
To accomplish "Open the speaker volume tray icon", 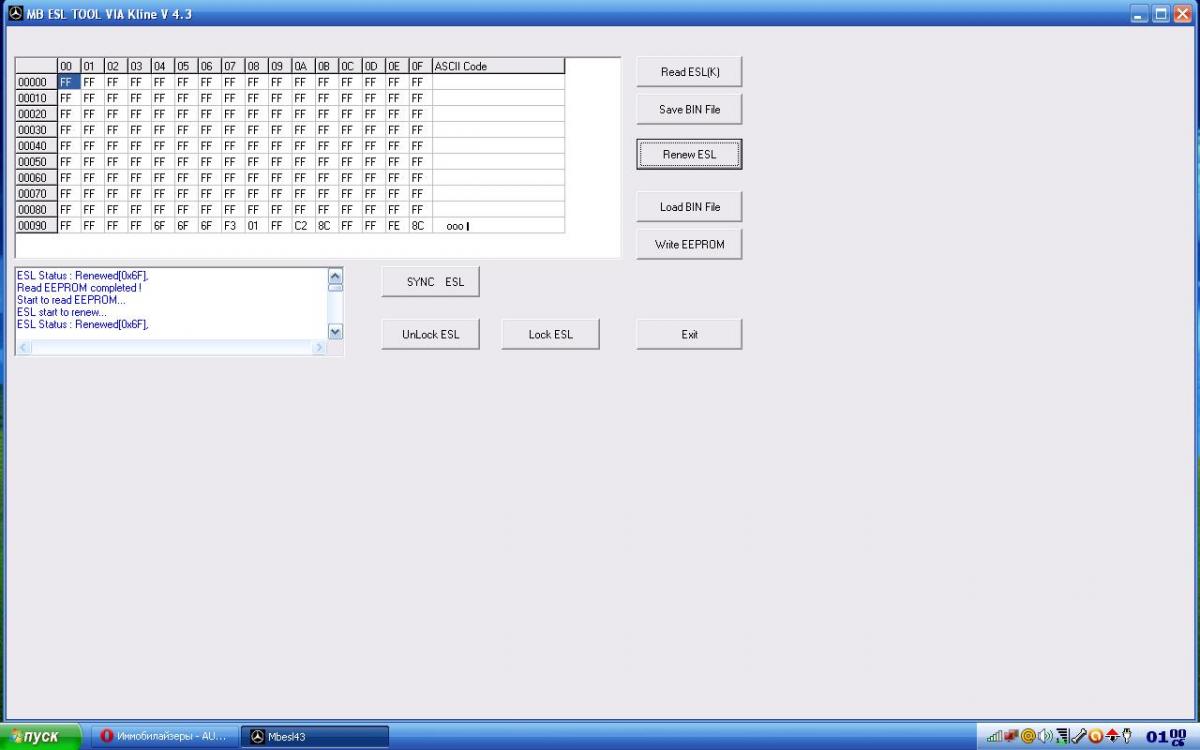I will click(x=1045, y=737).
